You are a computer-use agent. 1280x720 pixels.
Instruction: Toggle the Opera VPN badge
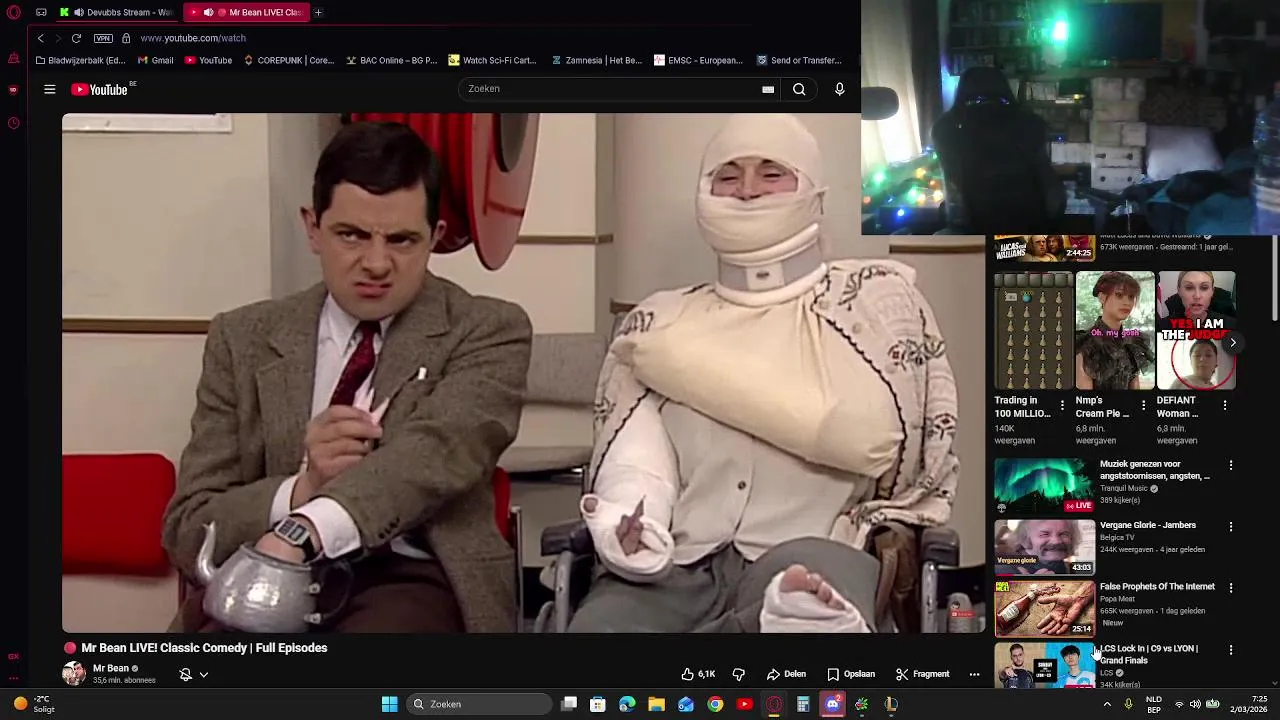pos(103,38)
